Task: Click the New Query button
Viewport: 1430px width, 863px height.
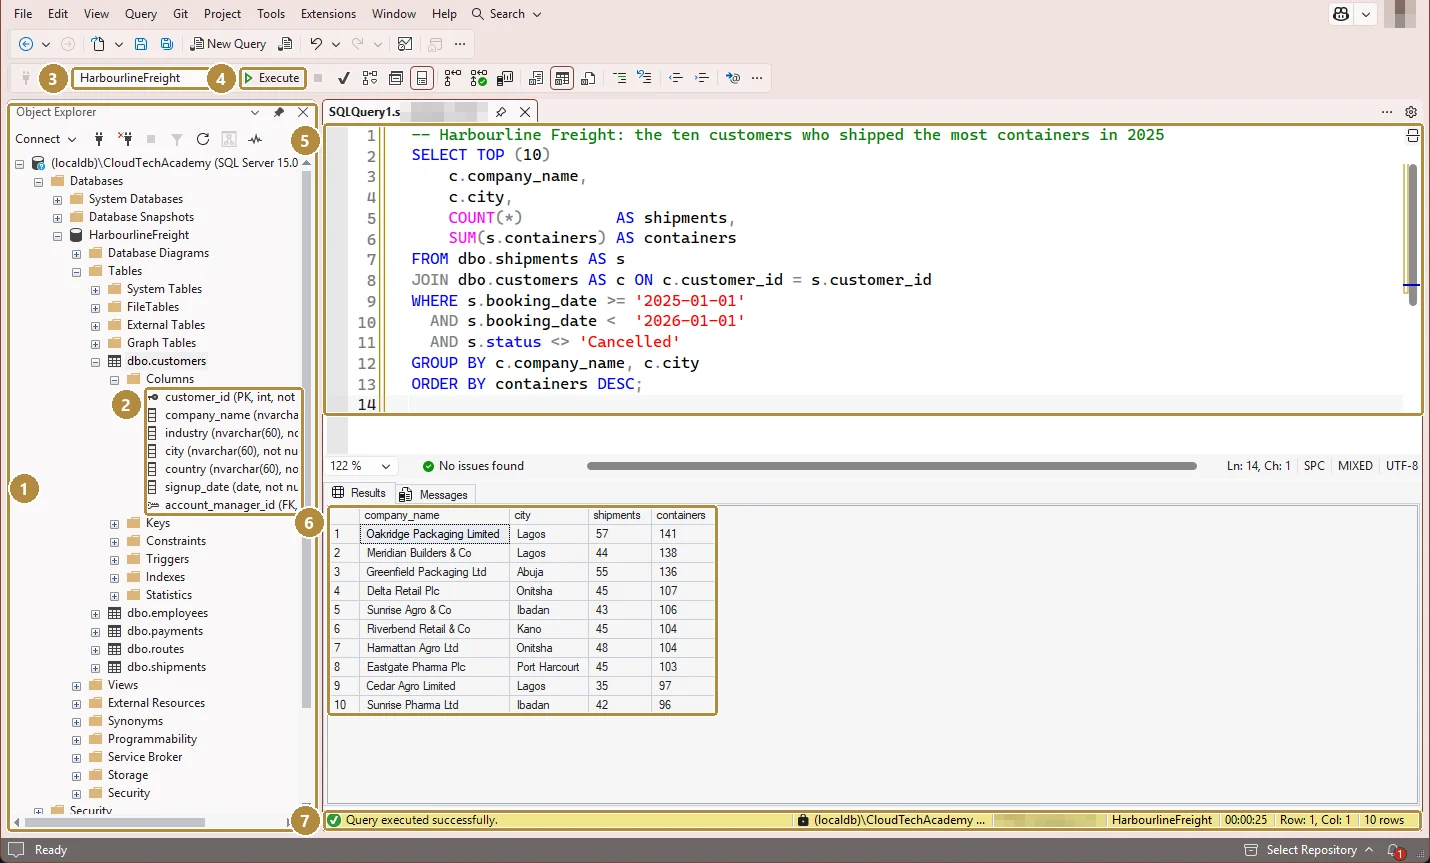Action: click(x=229, y=44)
